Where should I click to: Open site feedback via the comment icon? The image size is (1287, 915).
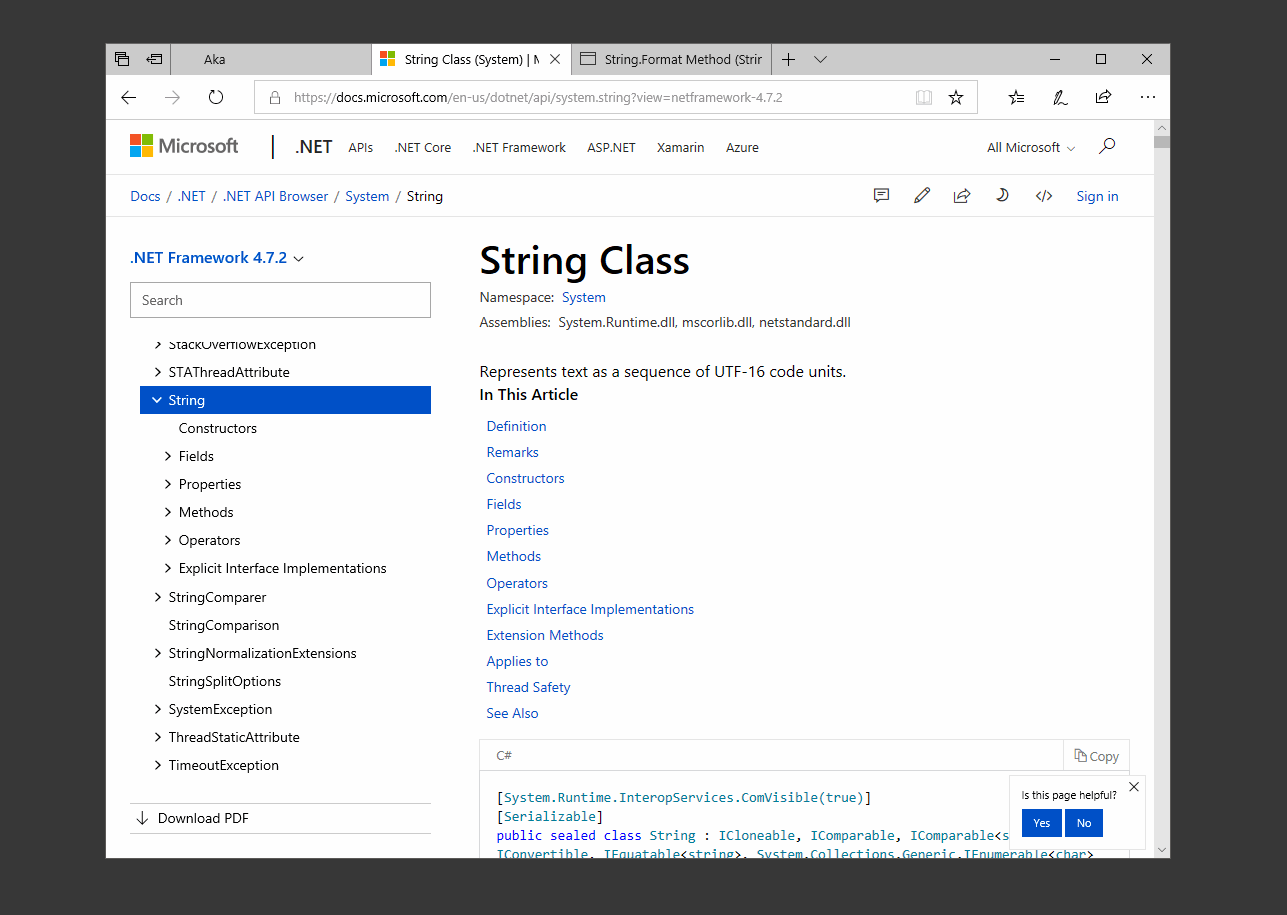[x=881, y=196]
